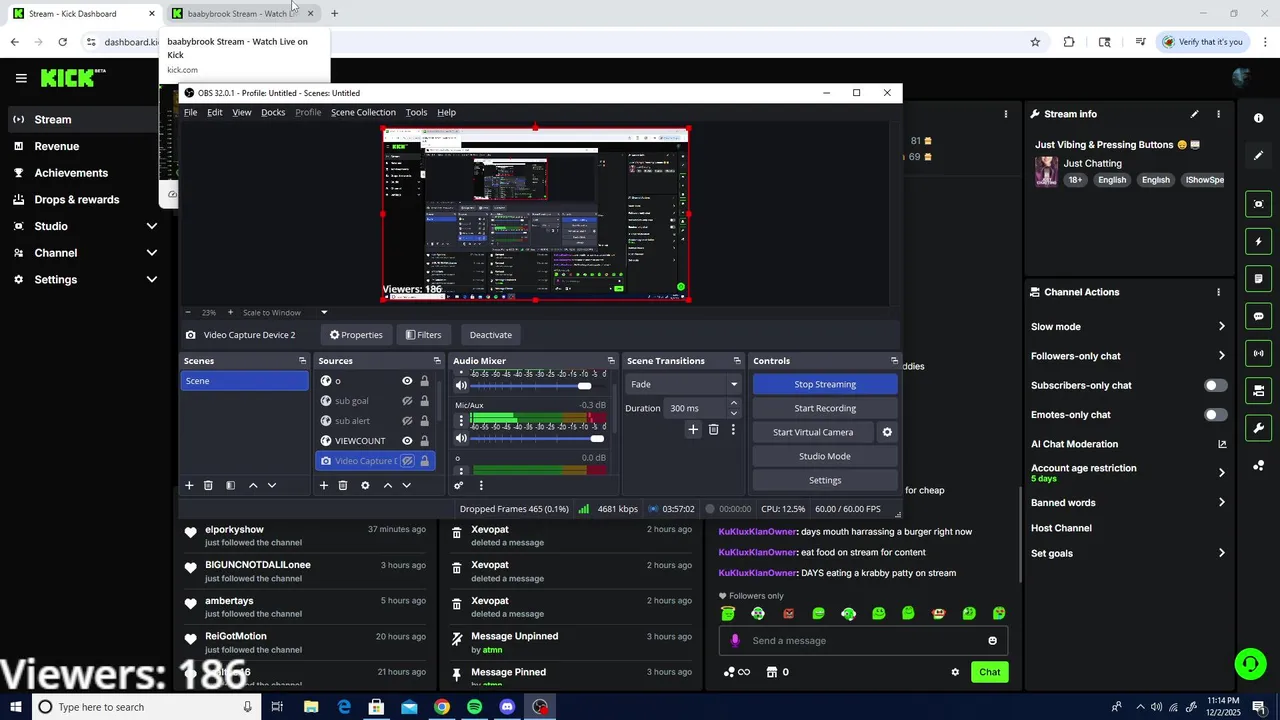The height and width of the screenshot is (720, 1280).
Task: Open OBS Tools menu
Action: click(x=416, y=112)
